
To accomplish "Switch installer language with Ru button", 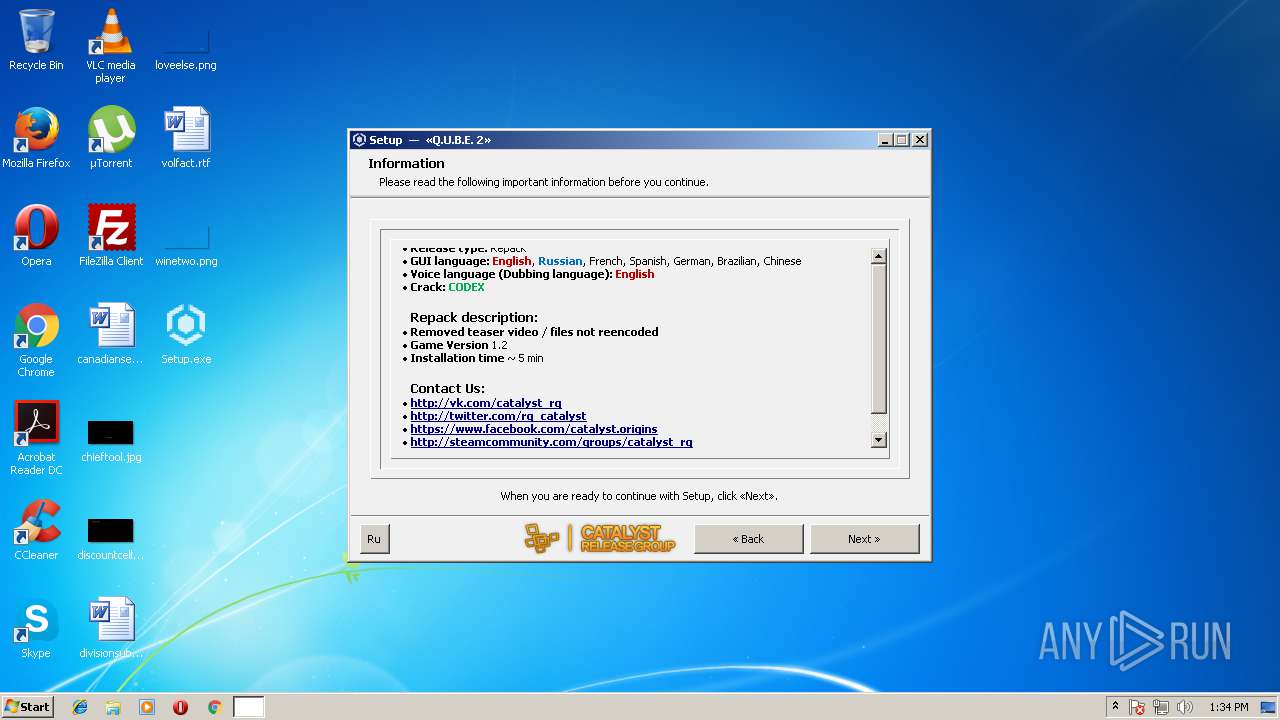I will pos(374,539).
